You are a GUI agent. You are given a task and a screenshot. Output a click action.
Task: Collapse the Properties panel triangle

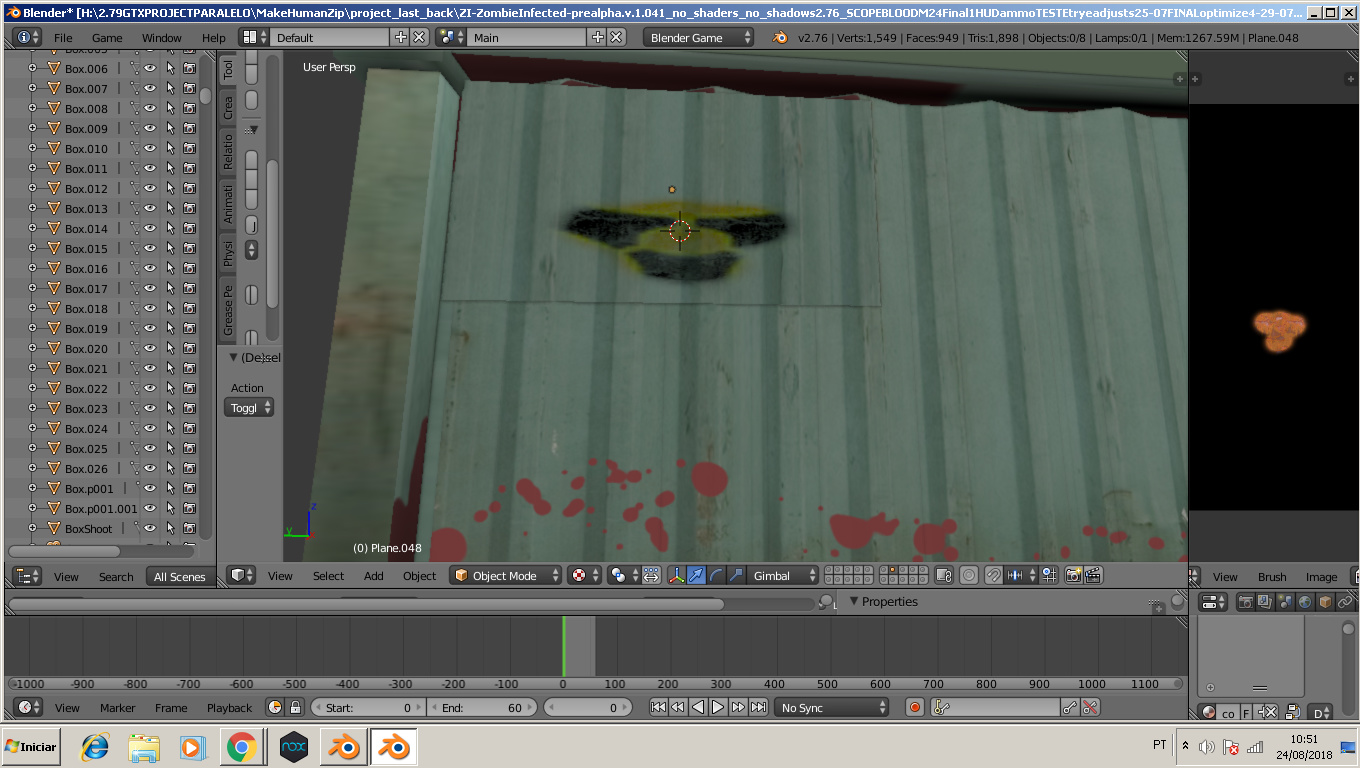pos(854,601)
